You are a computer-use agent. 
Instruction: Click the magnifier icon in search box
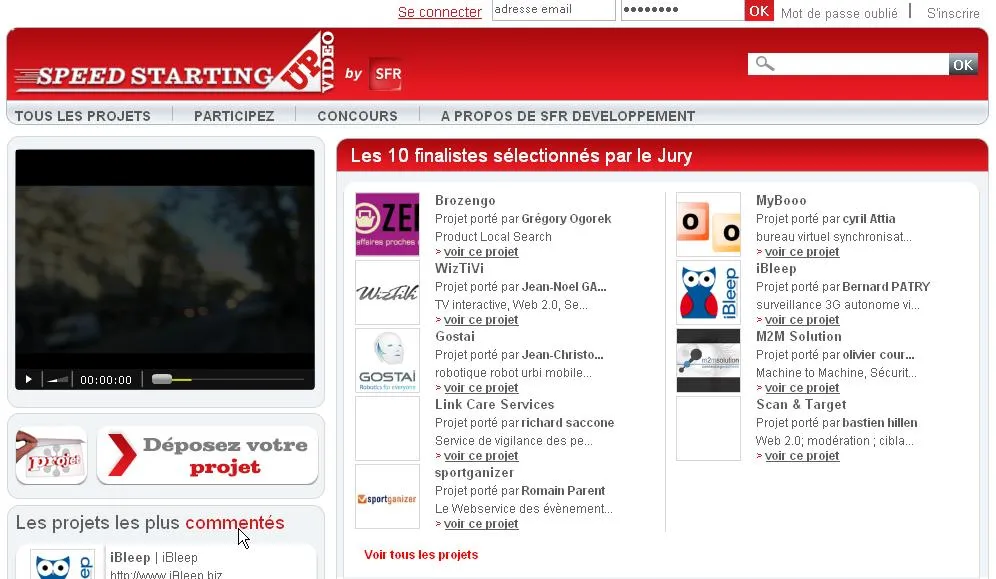[765, 64]
